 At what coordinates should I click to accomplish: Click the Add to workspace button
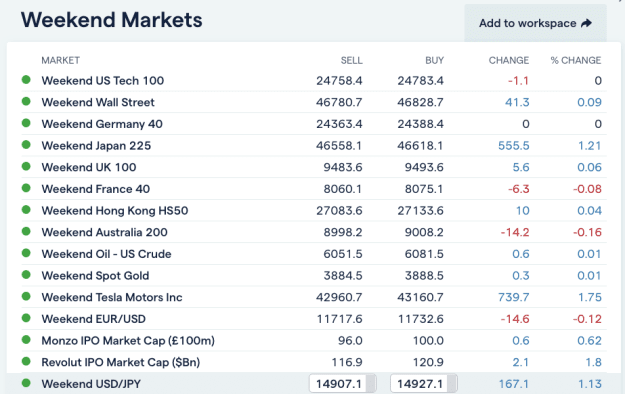click(x=535, y=23)
